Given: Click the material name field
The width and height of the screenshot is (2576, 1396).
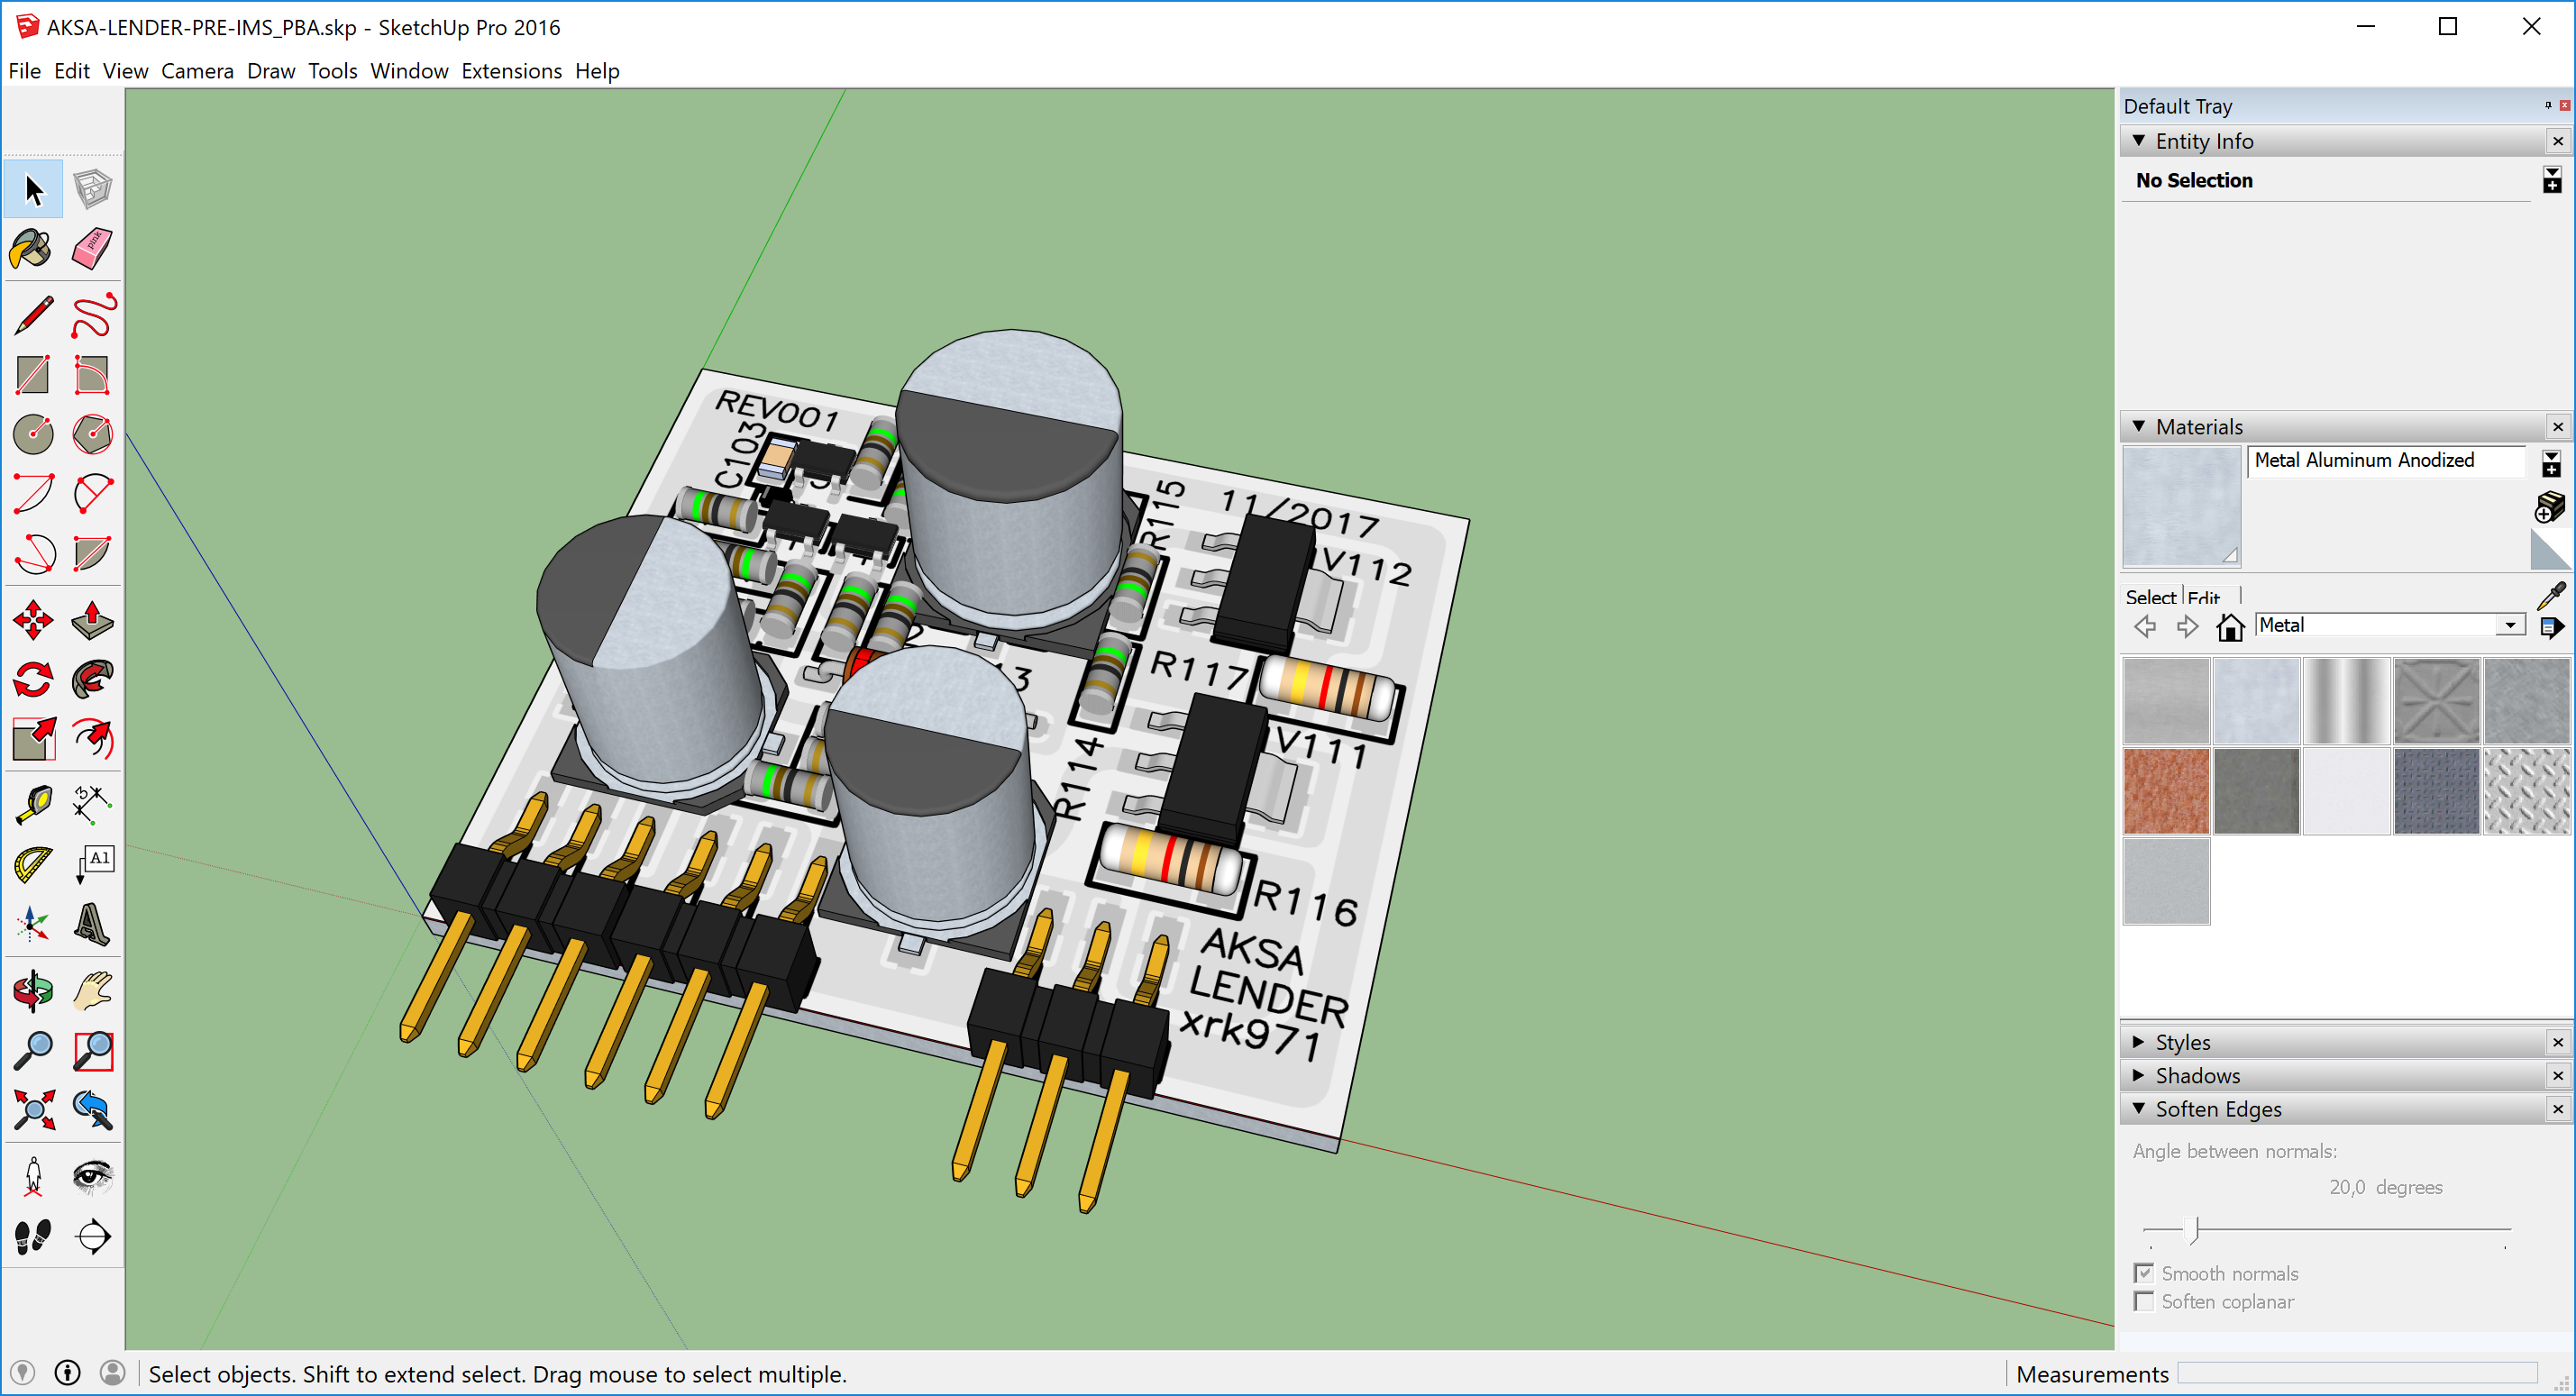Looking at the screenshot, I should (x=2386, y=460).
